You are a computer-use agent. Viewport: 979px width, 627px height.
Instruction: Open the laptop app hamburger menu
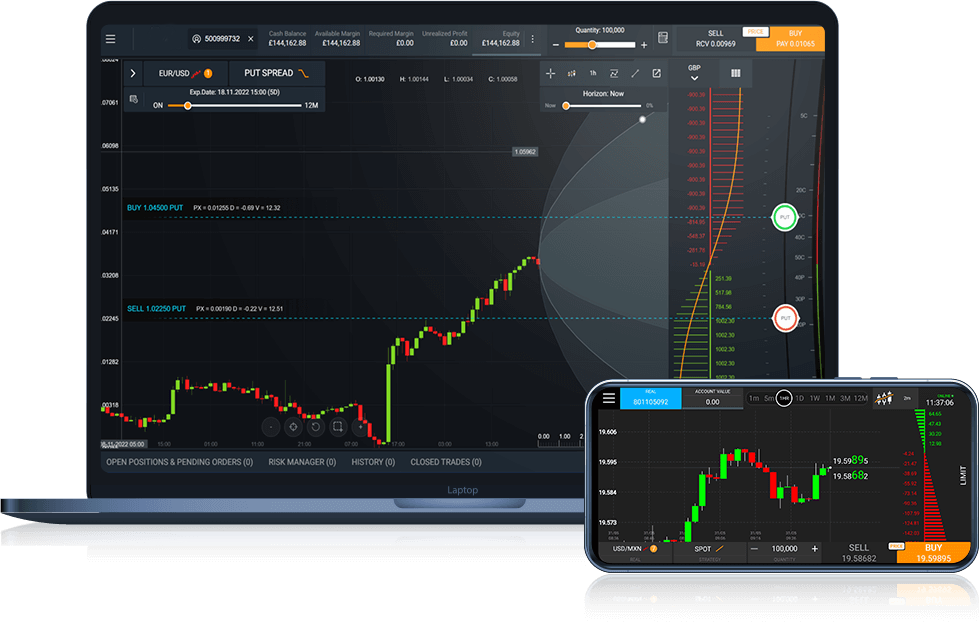click(x=111, y=39)
